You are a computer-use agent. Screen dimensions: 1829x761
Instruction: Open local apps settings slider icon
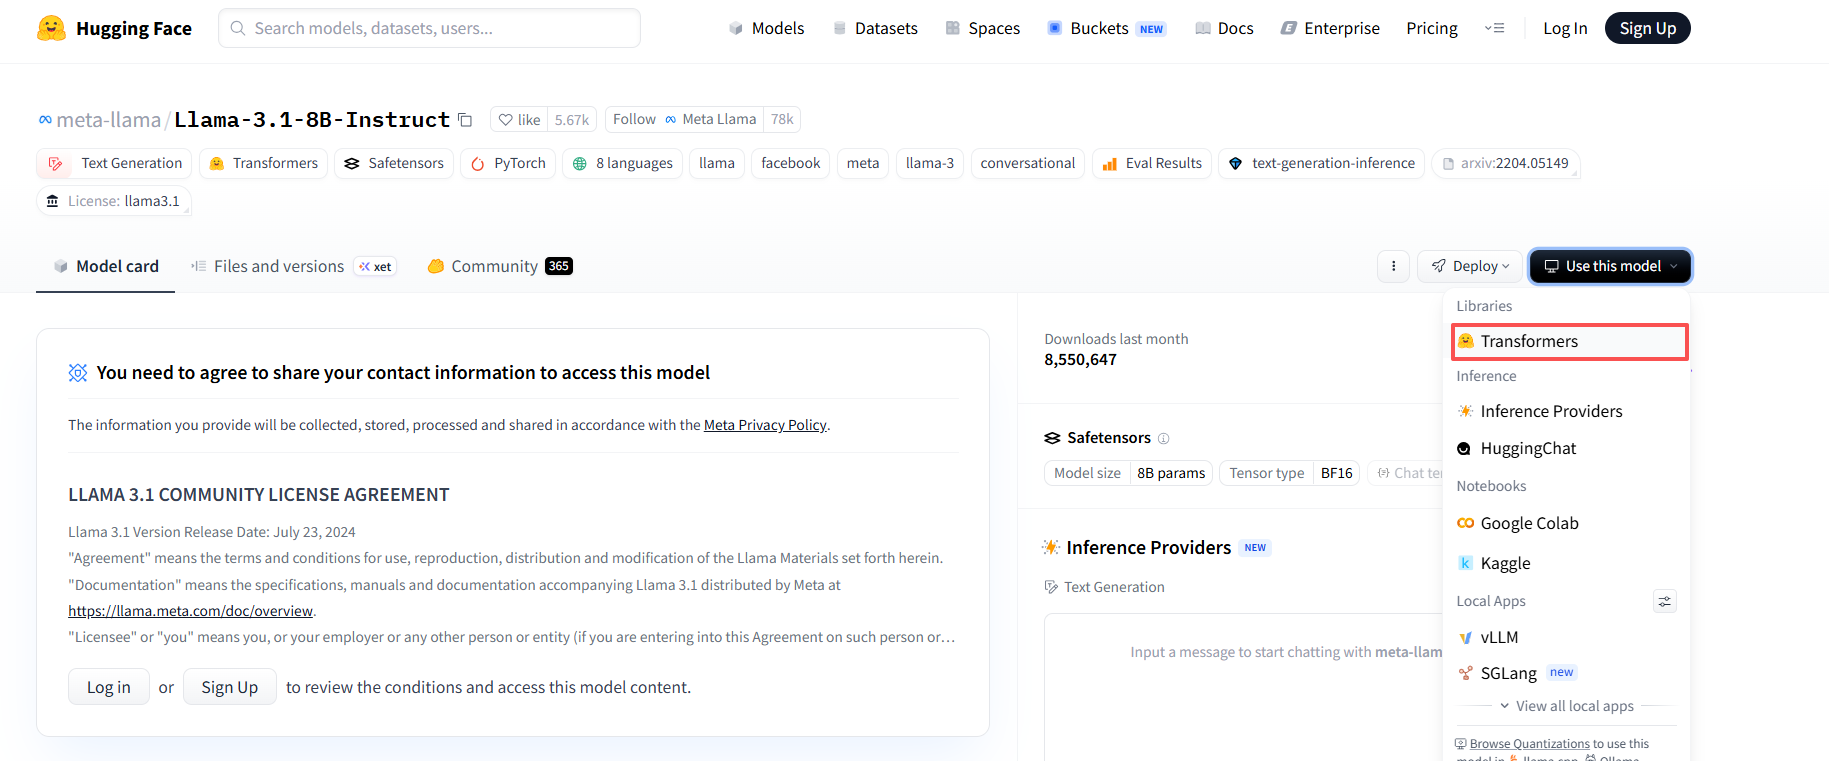pyautogui.click(x=1664, y=601)
